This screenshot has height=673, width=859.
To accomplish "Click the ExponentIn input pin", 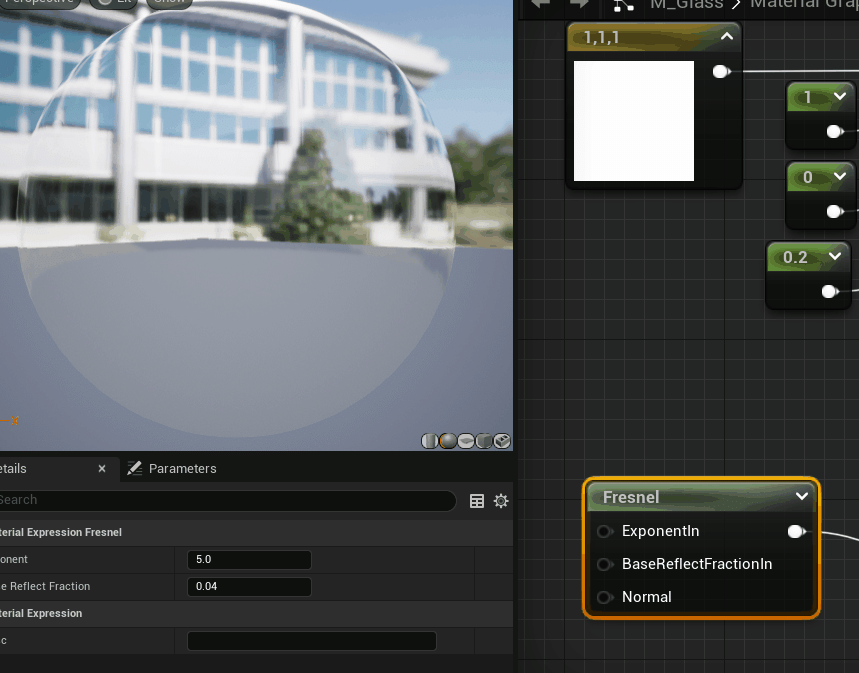I will 604,531.
